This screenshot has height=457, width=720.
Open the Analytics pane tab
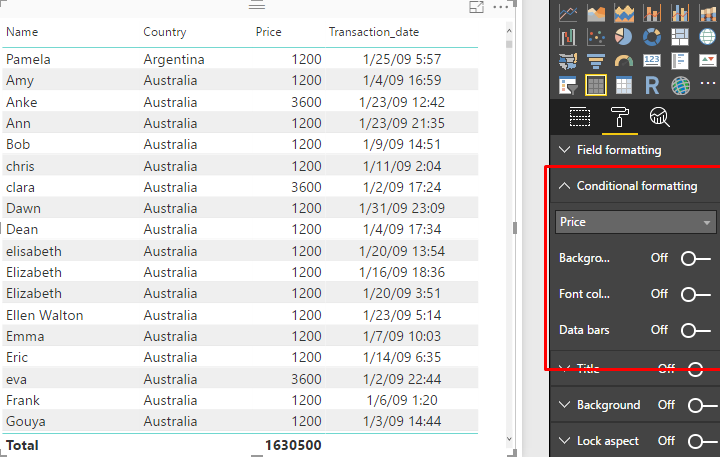[659, 117]
